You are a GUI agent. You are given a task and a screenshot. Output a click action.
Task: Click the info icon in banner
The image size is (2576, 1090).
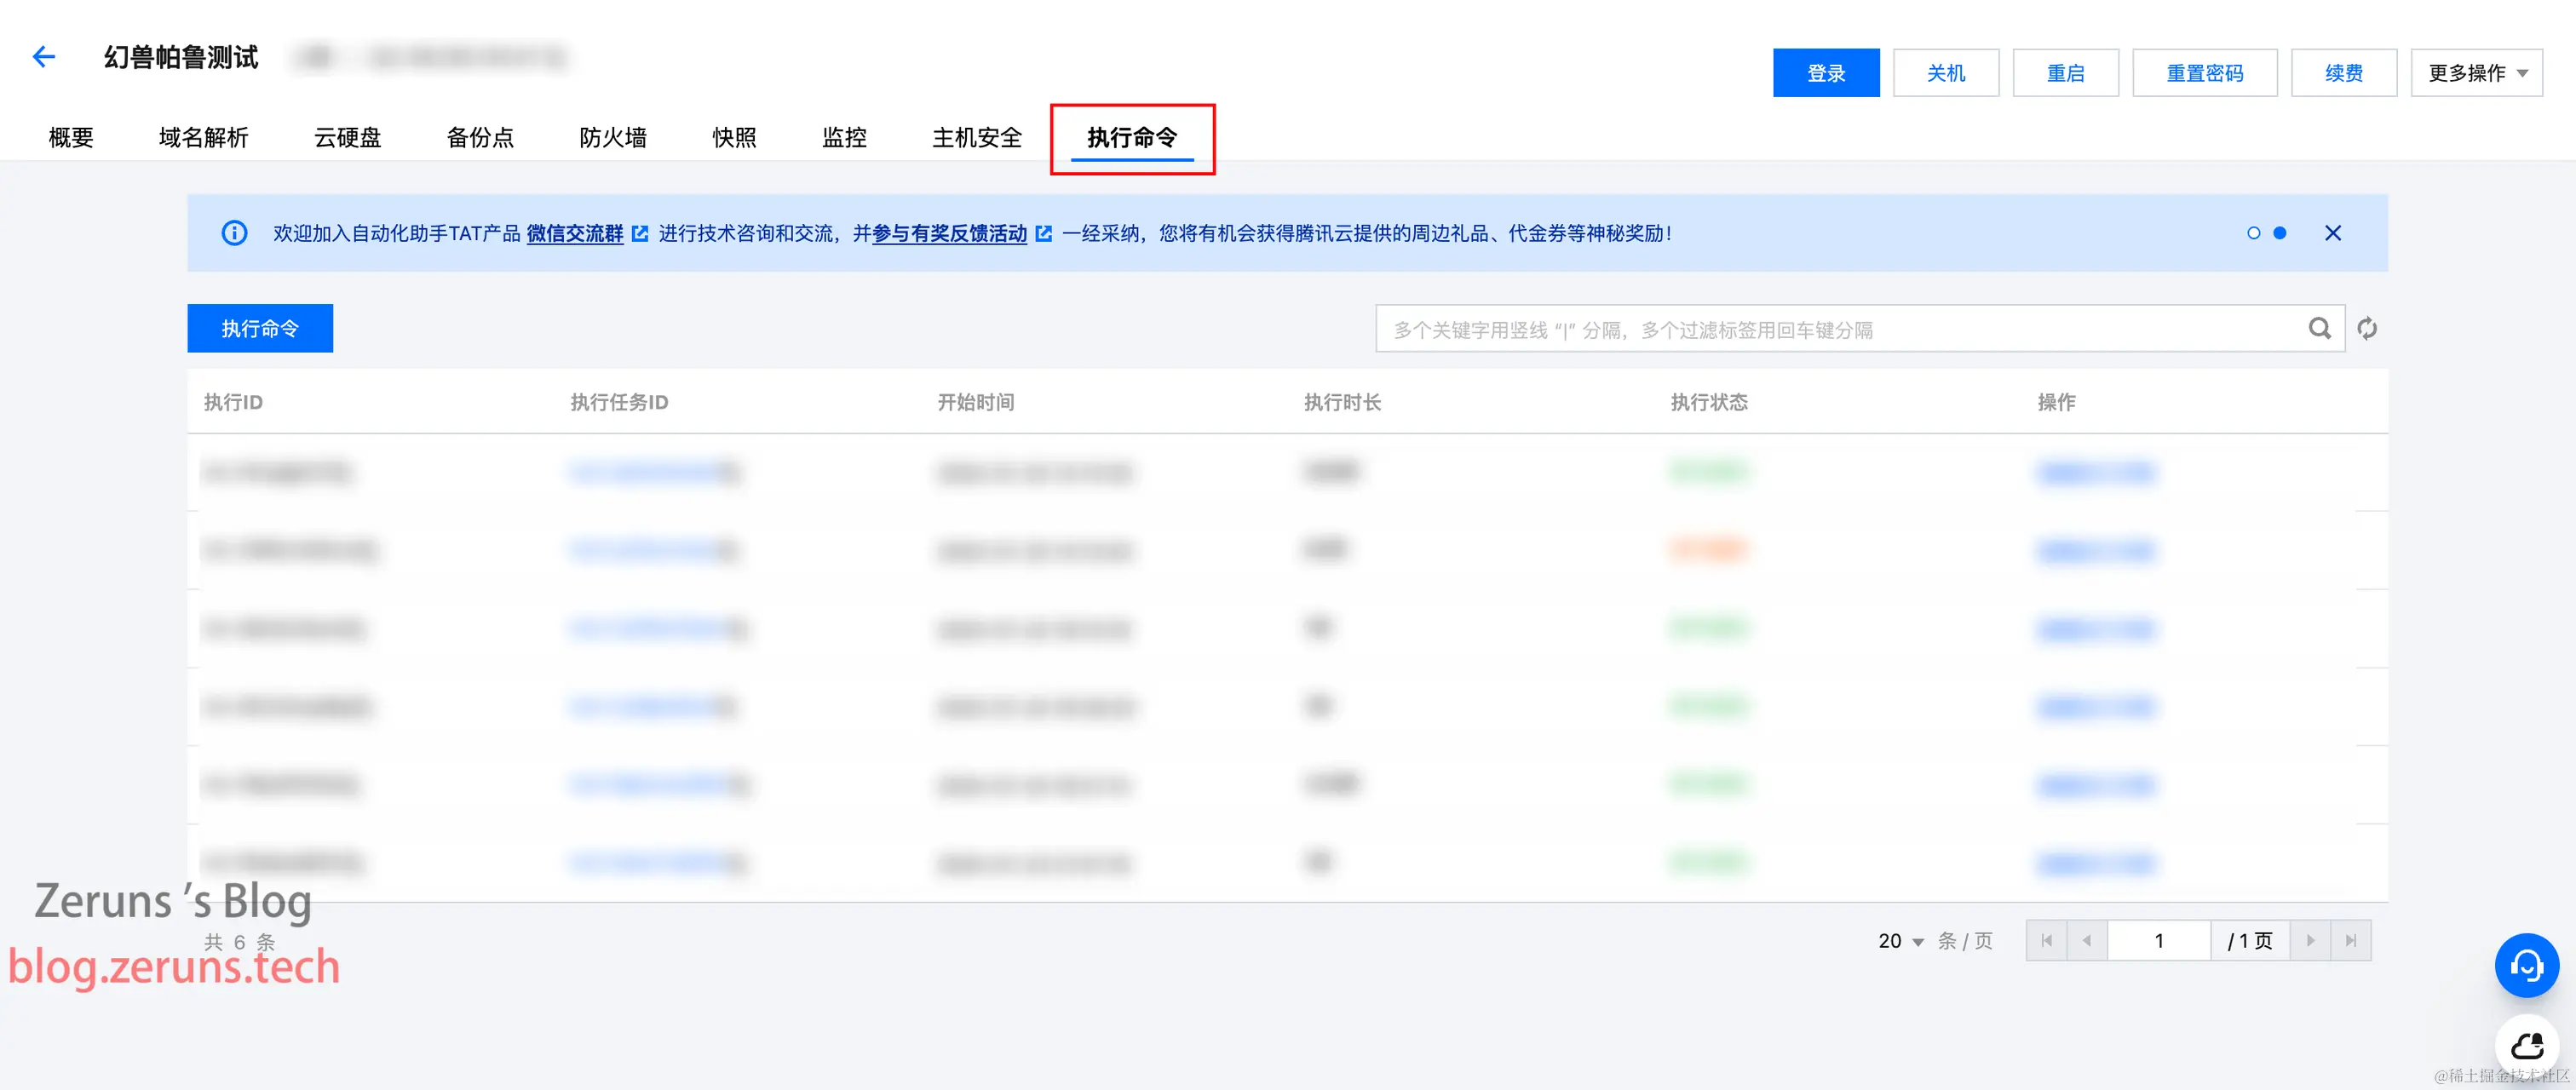pos(234,233)
